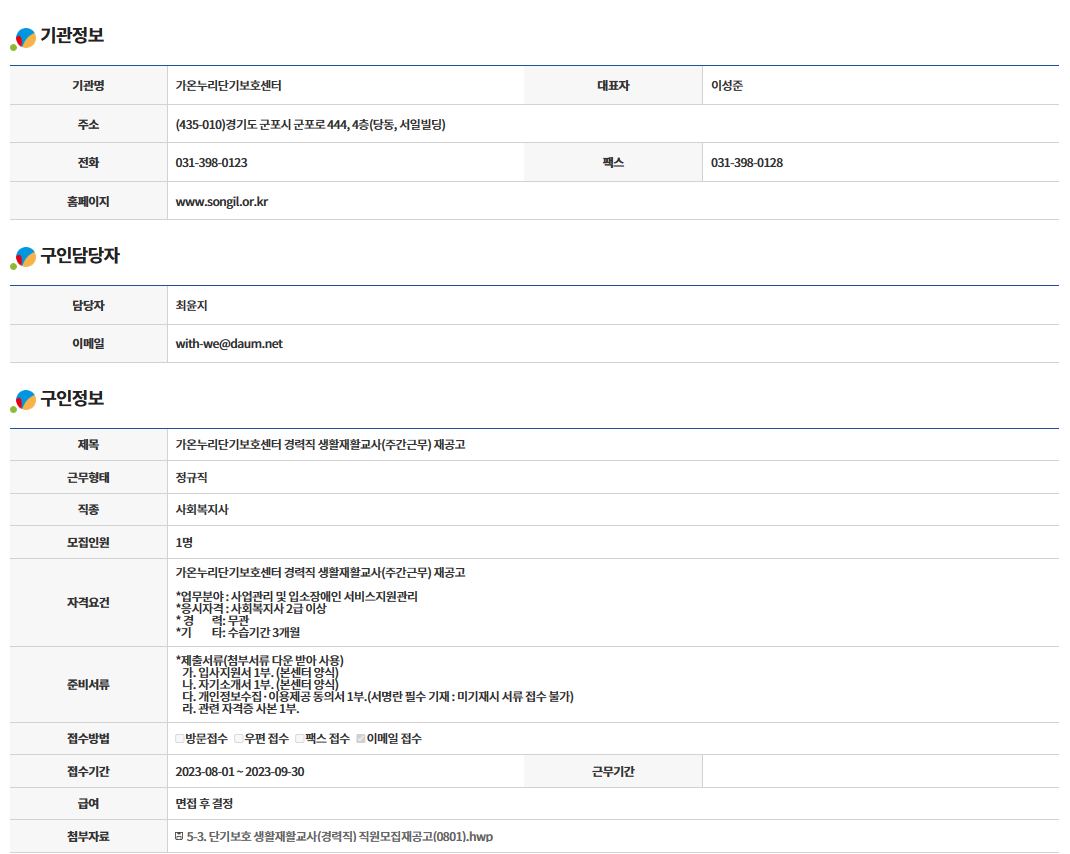Enable the 팩스 접수 checkbox
The height and width of the screenshot is (854, 1070).
point(299,739)
